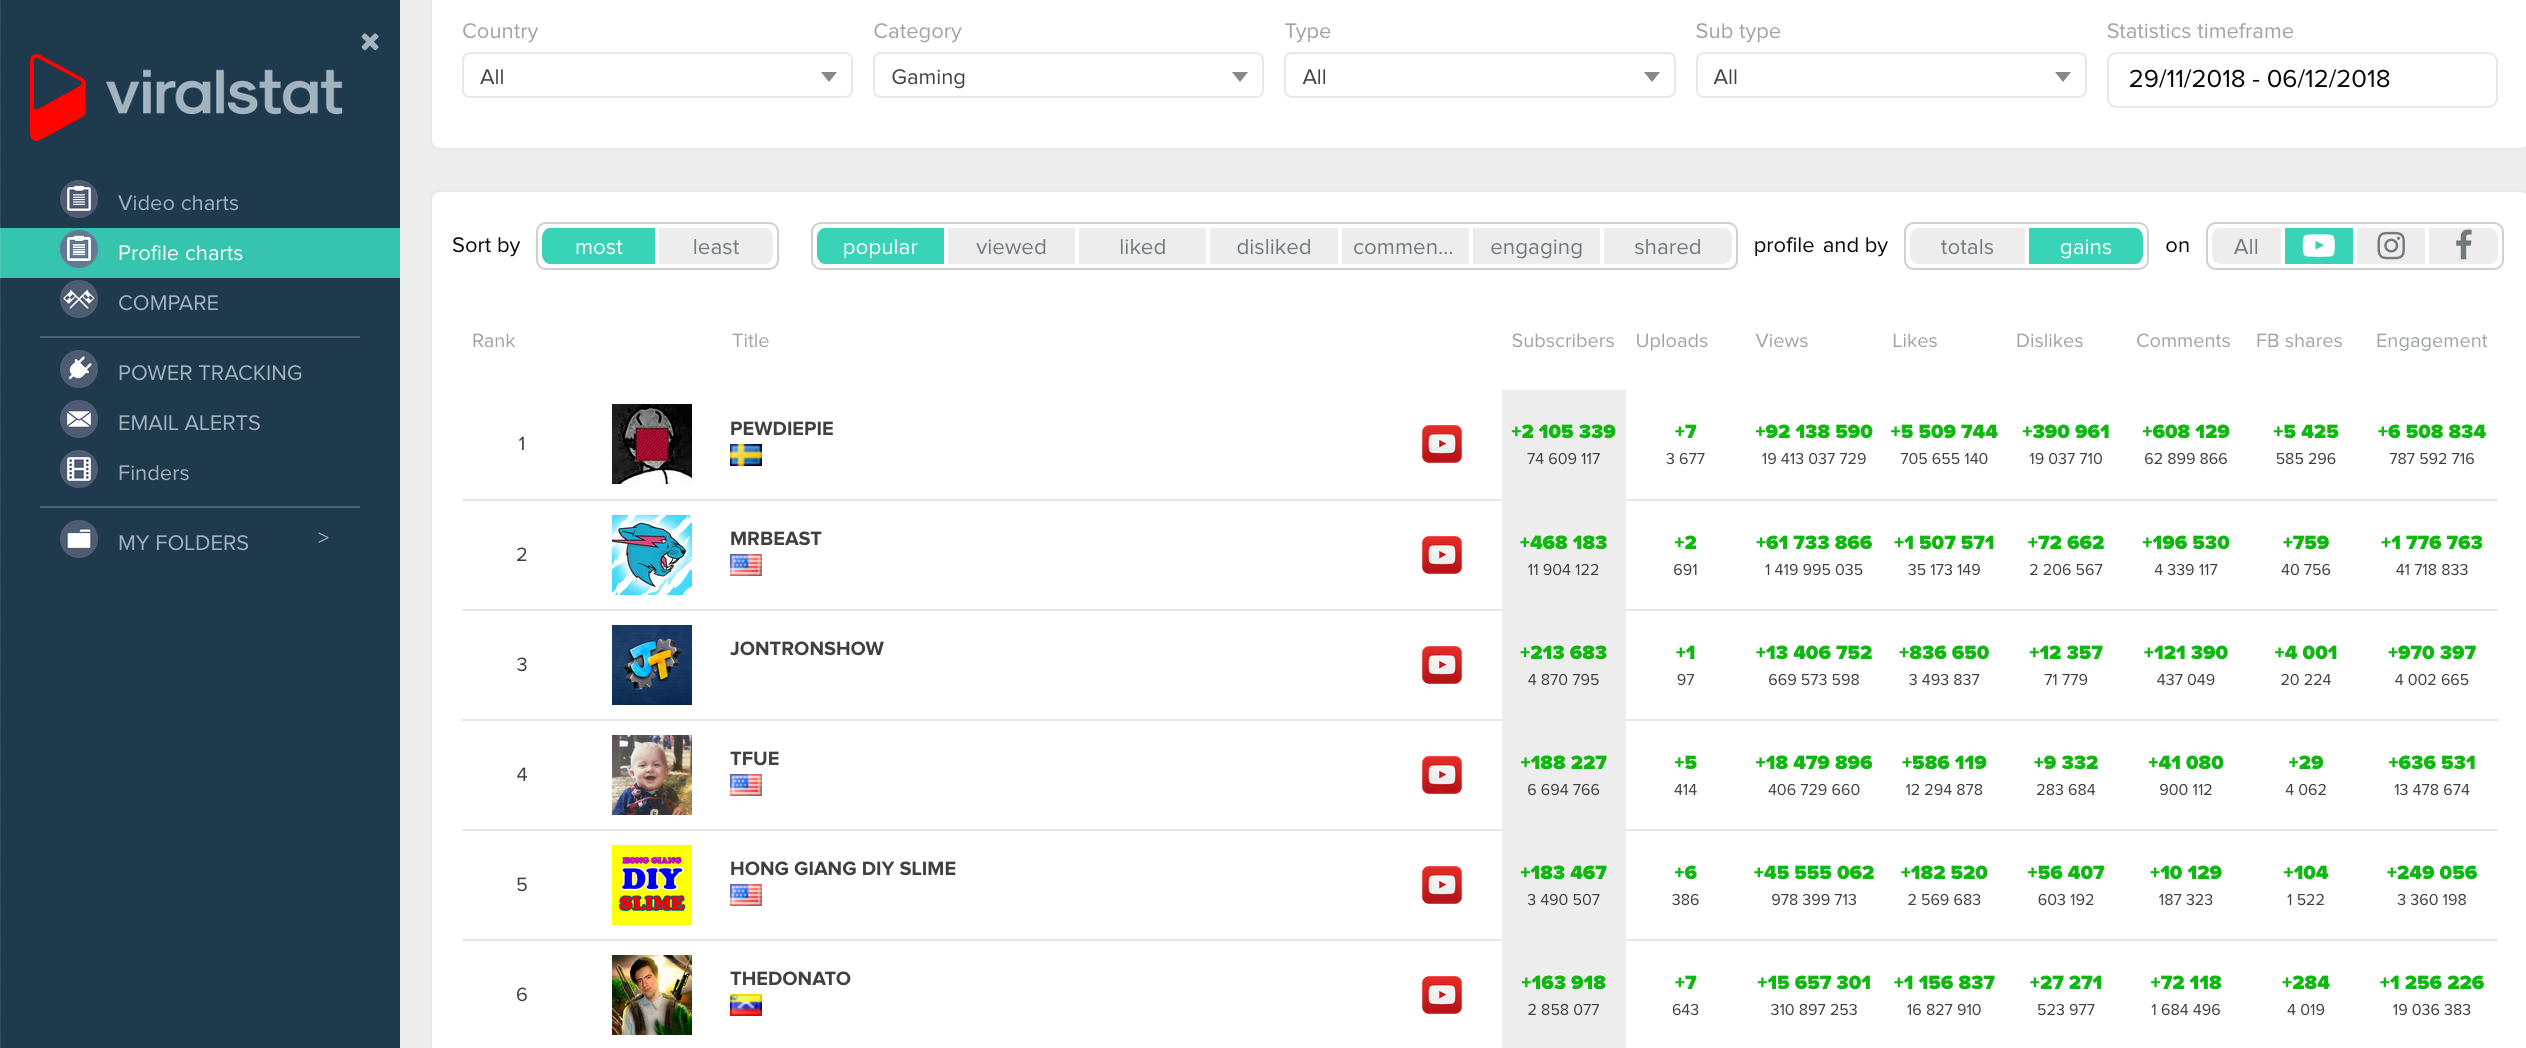Click the Video charts sidebar icon

pyautogui.click(x=79, y=200)
